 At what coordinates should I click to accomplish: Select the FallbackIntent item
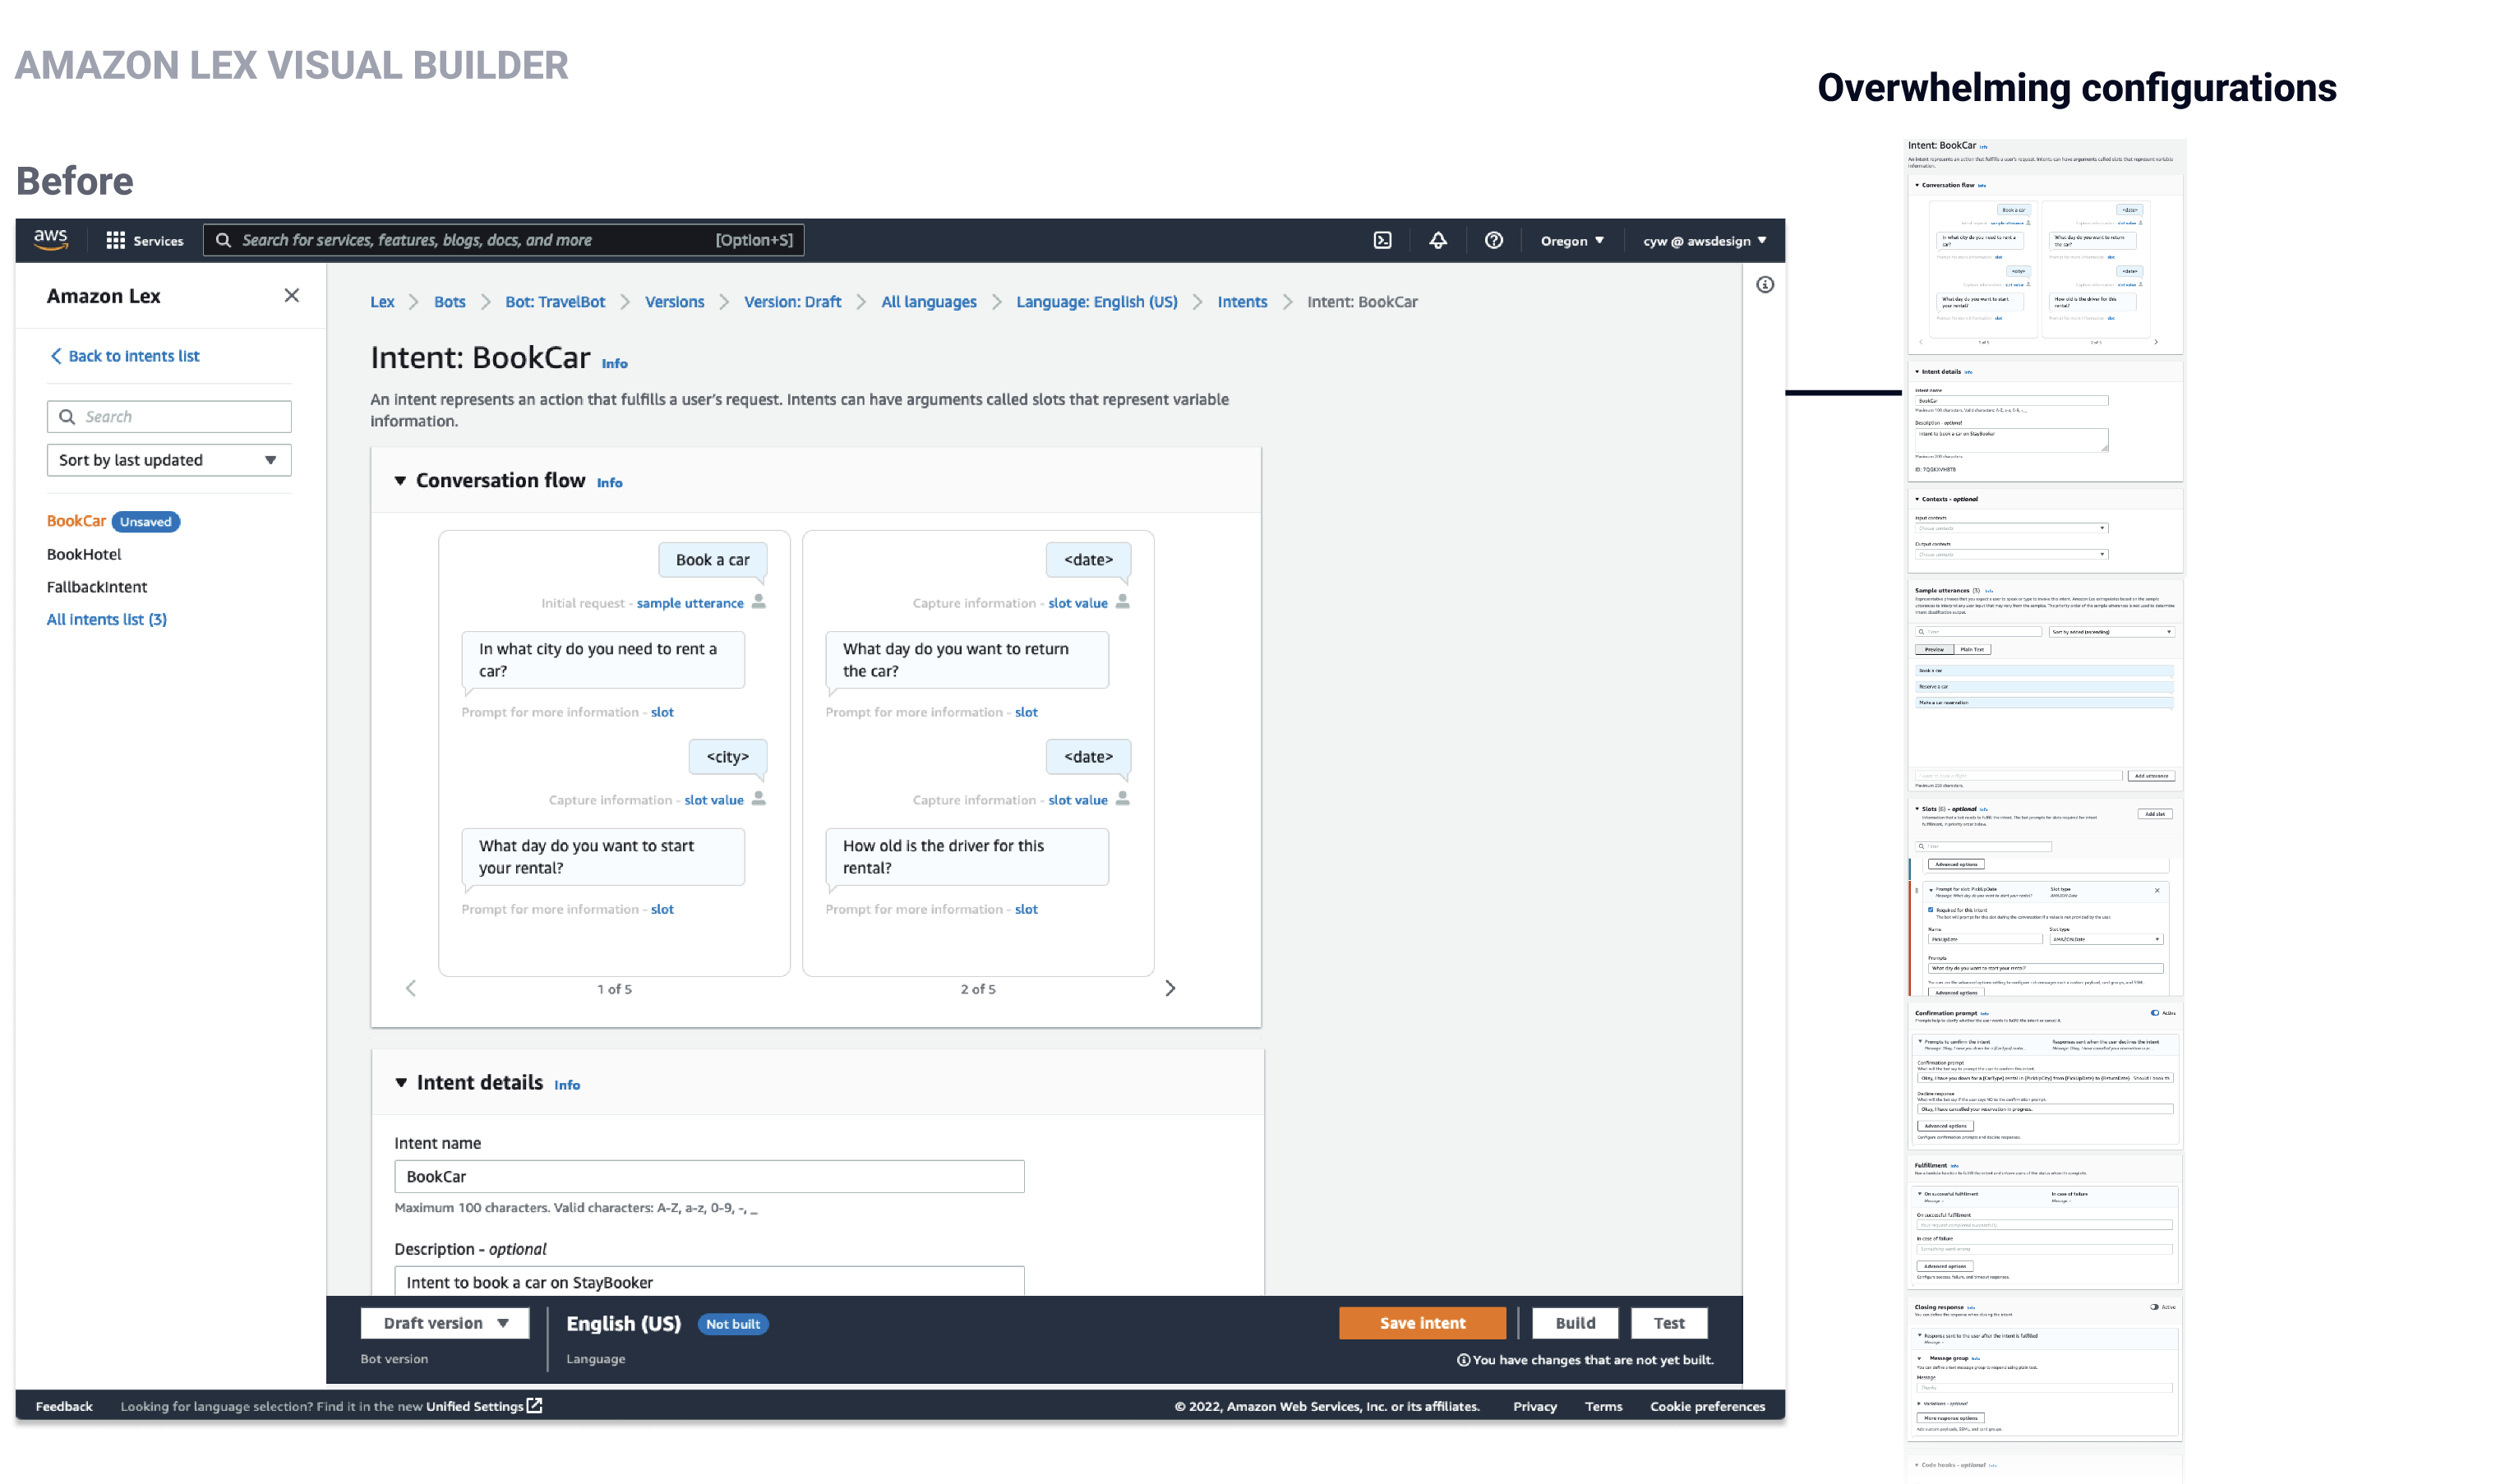pos(97,587)
